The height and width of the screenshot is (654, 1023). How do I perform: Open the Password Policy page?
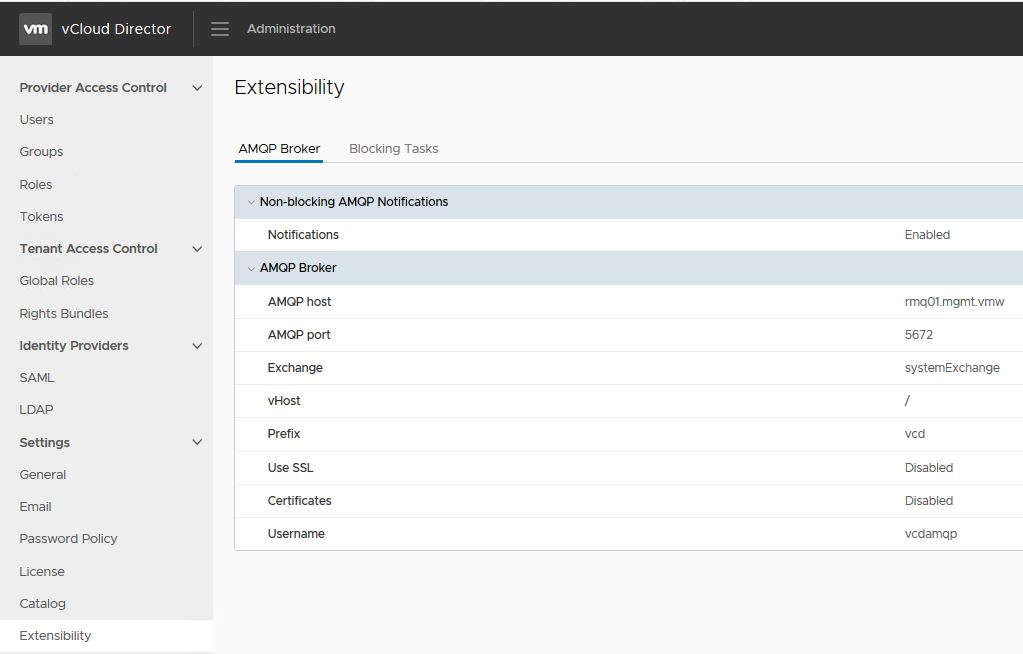(68, 539)
